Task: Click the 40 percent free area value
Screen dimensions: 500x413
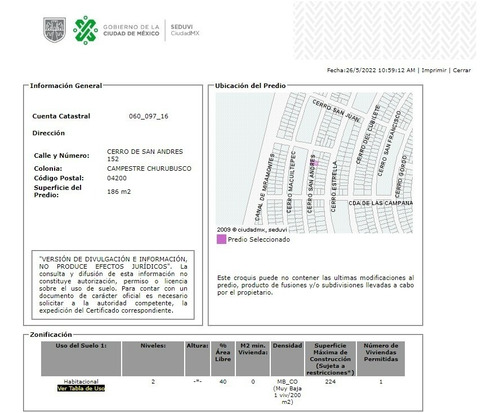Action: [223, 382]
